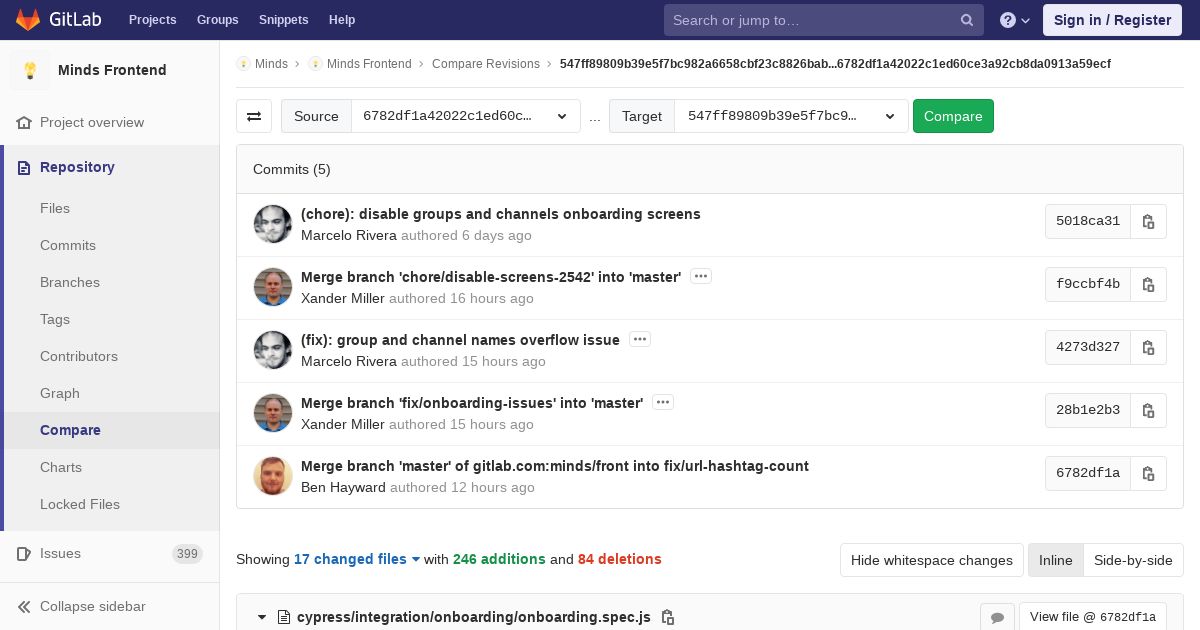Expand the 17 changed files list
Screen dimensions: 1200x630
tap(357, 559)
